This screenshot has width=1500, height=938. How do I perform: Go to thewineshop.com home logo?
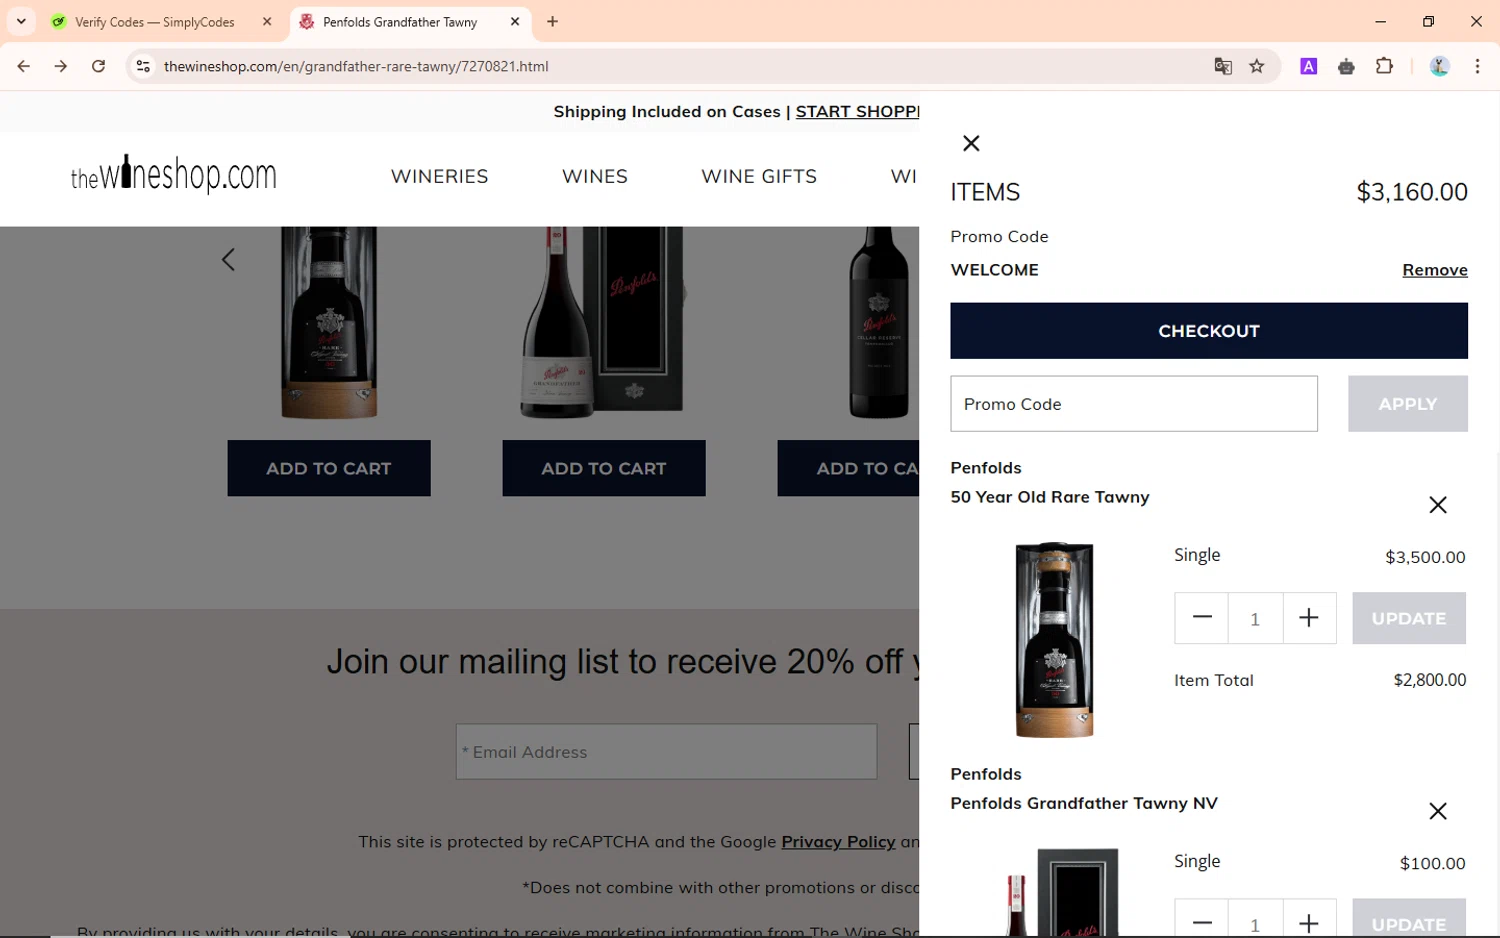[173, 175]
